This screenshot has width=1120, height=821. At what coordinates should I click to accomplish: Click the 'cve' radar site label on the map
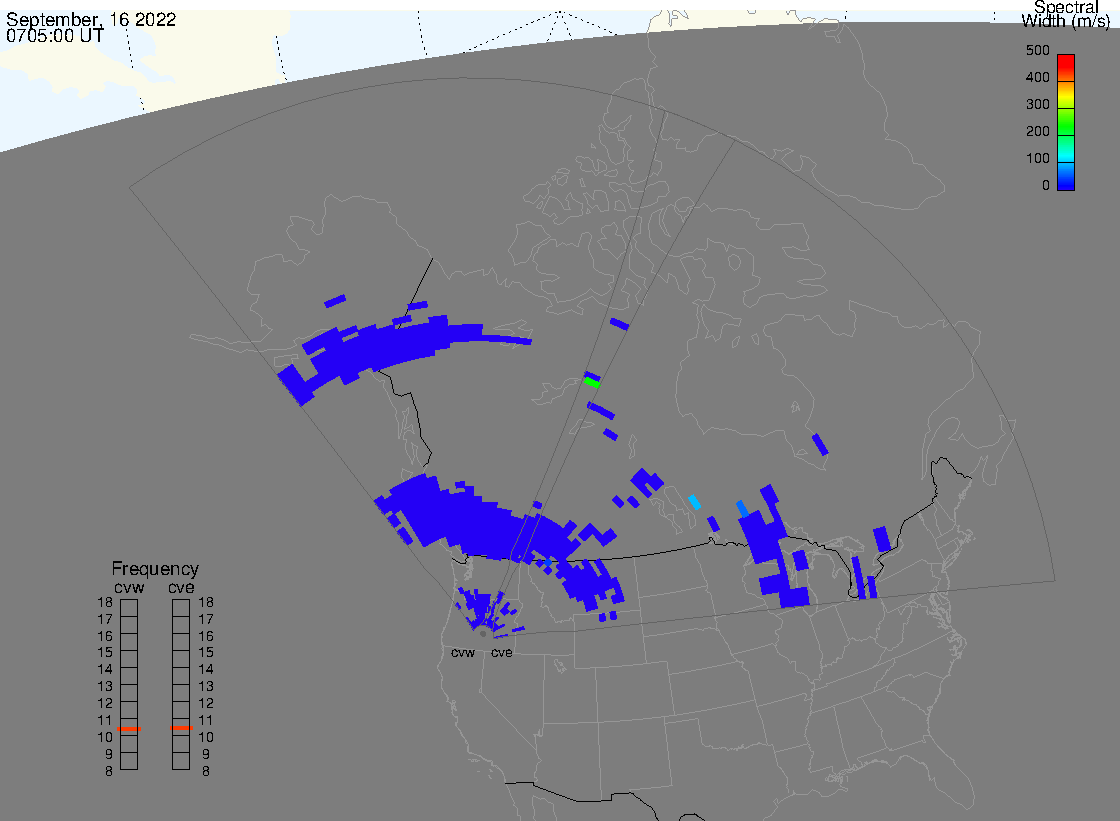pos(501,652)
